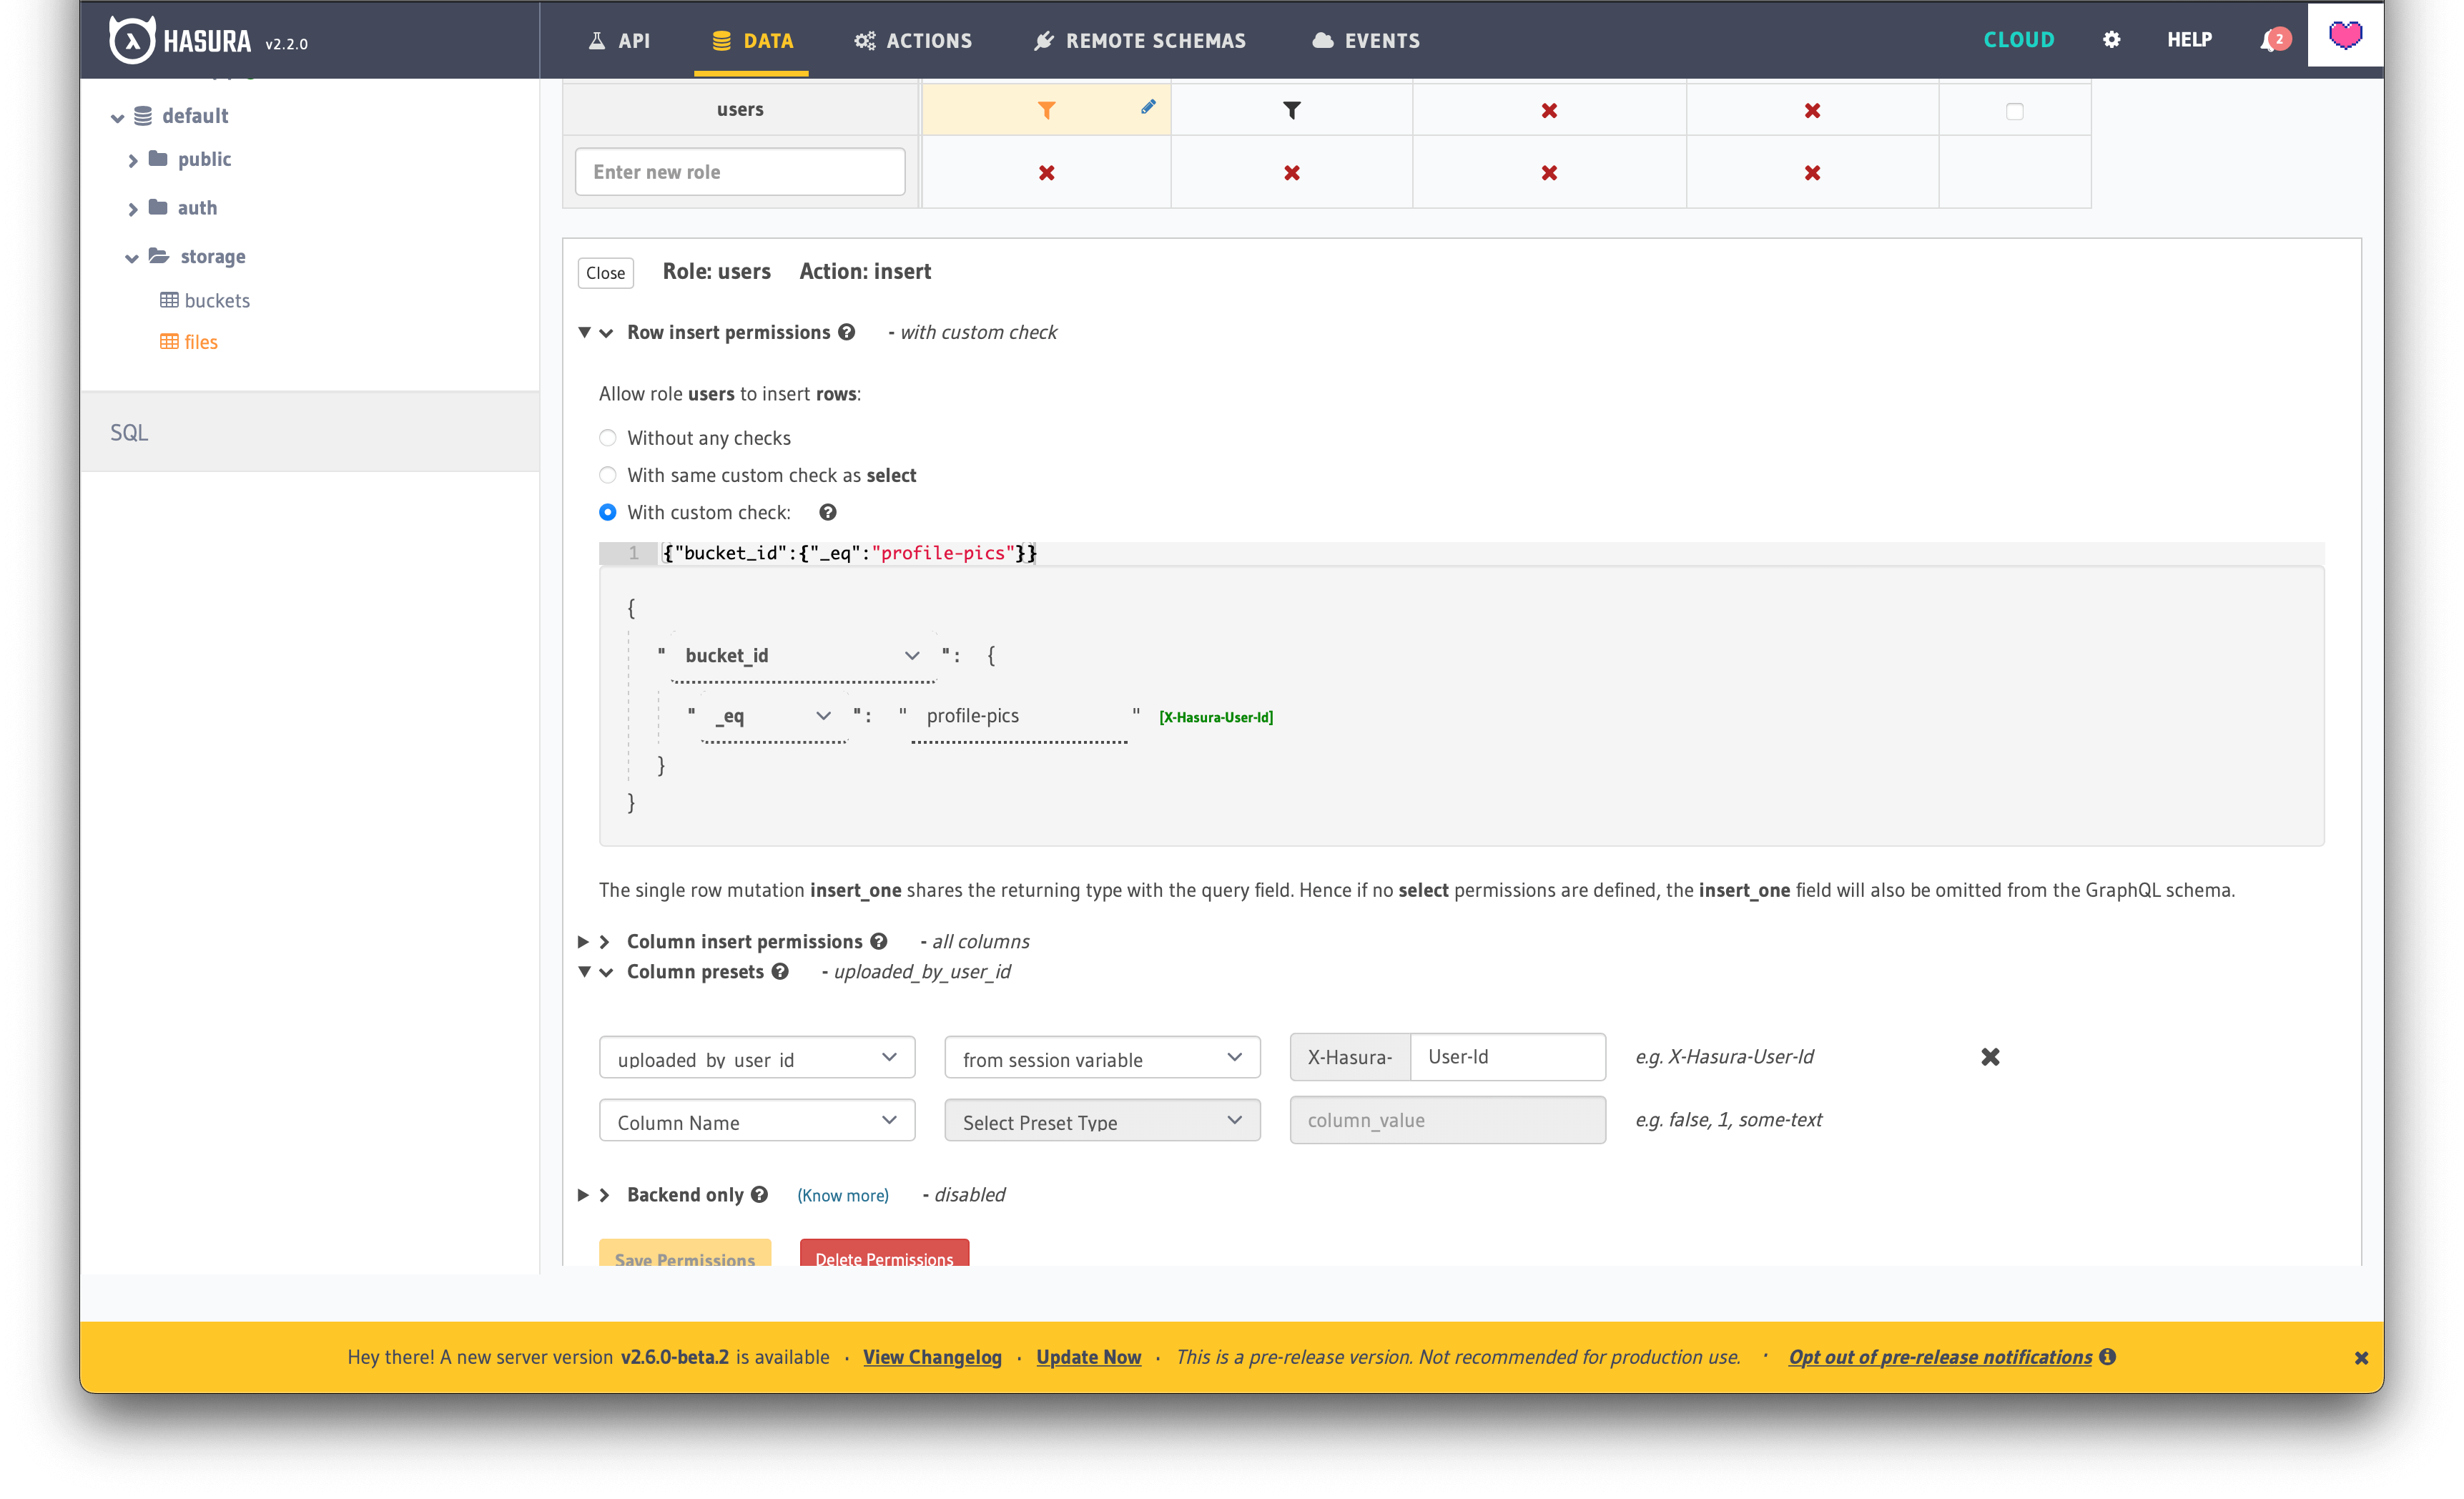
Task: Remove the uploaded_by_user_id preset with X icon
Action: tap(1990, 1057)
